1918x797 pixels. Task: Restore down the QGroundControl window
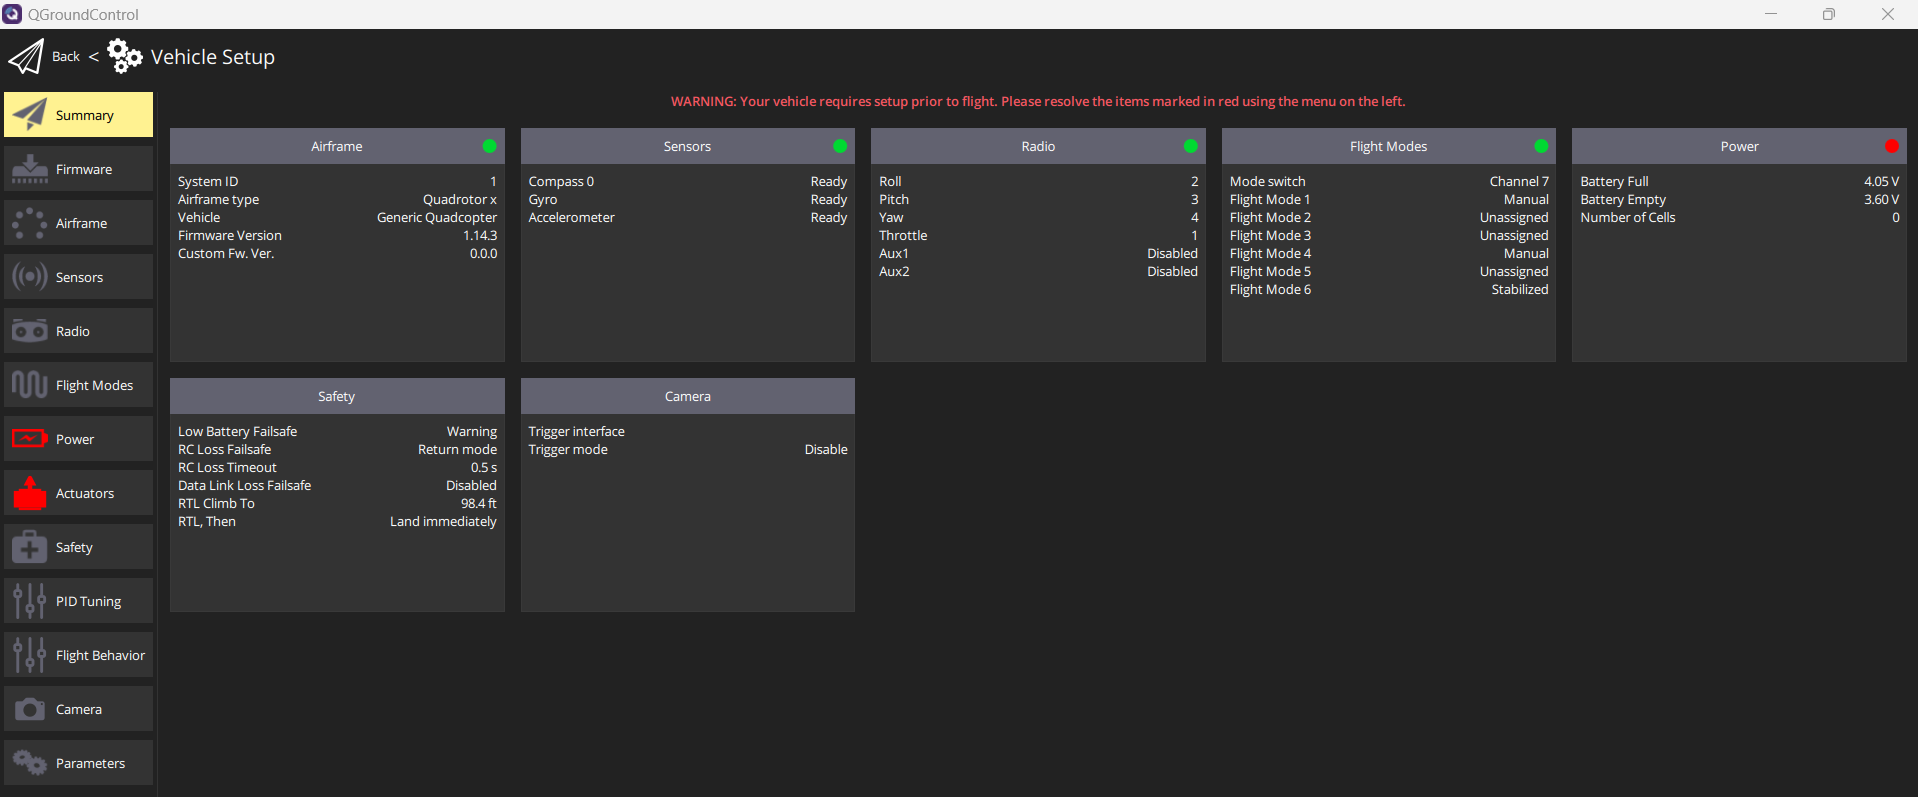pos(1829,14)
